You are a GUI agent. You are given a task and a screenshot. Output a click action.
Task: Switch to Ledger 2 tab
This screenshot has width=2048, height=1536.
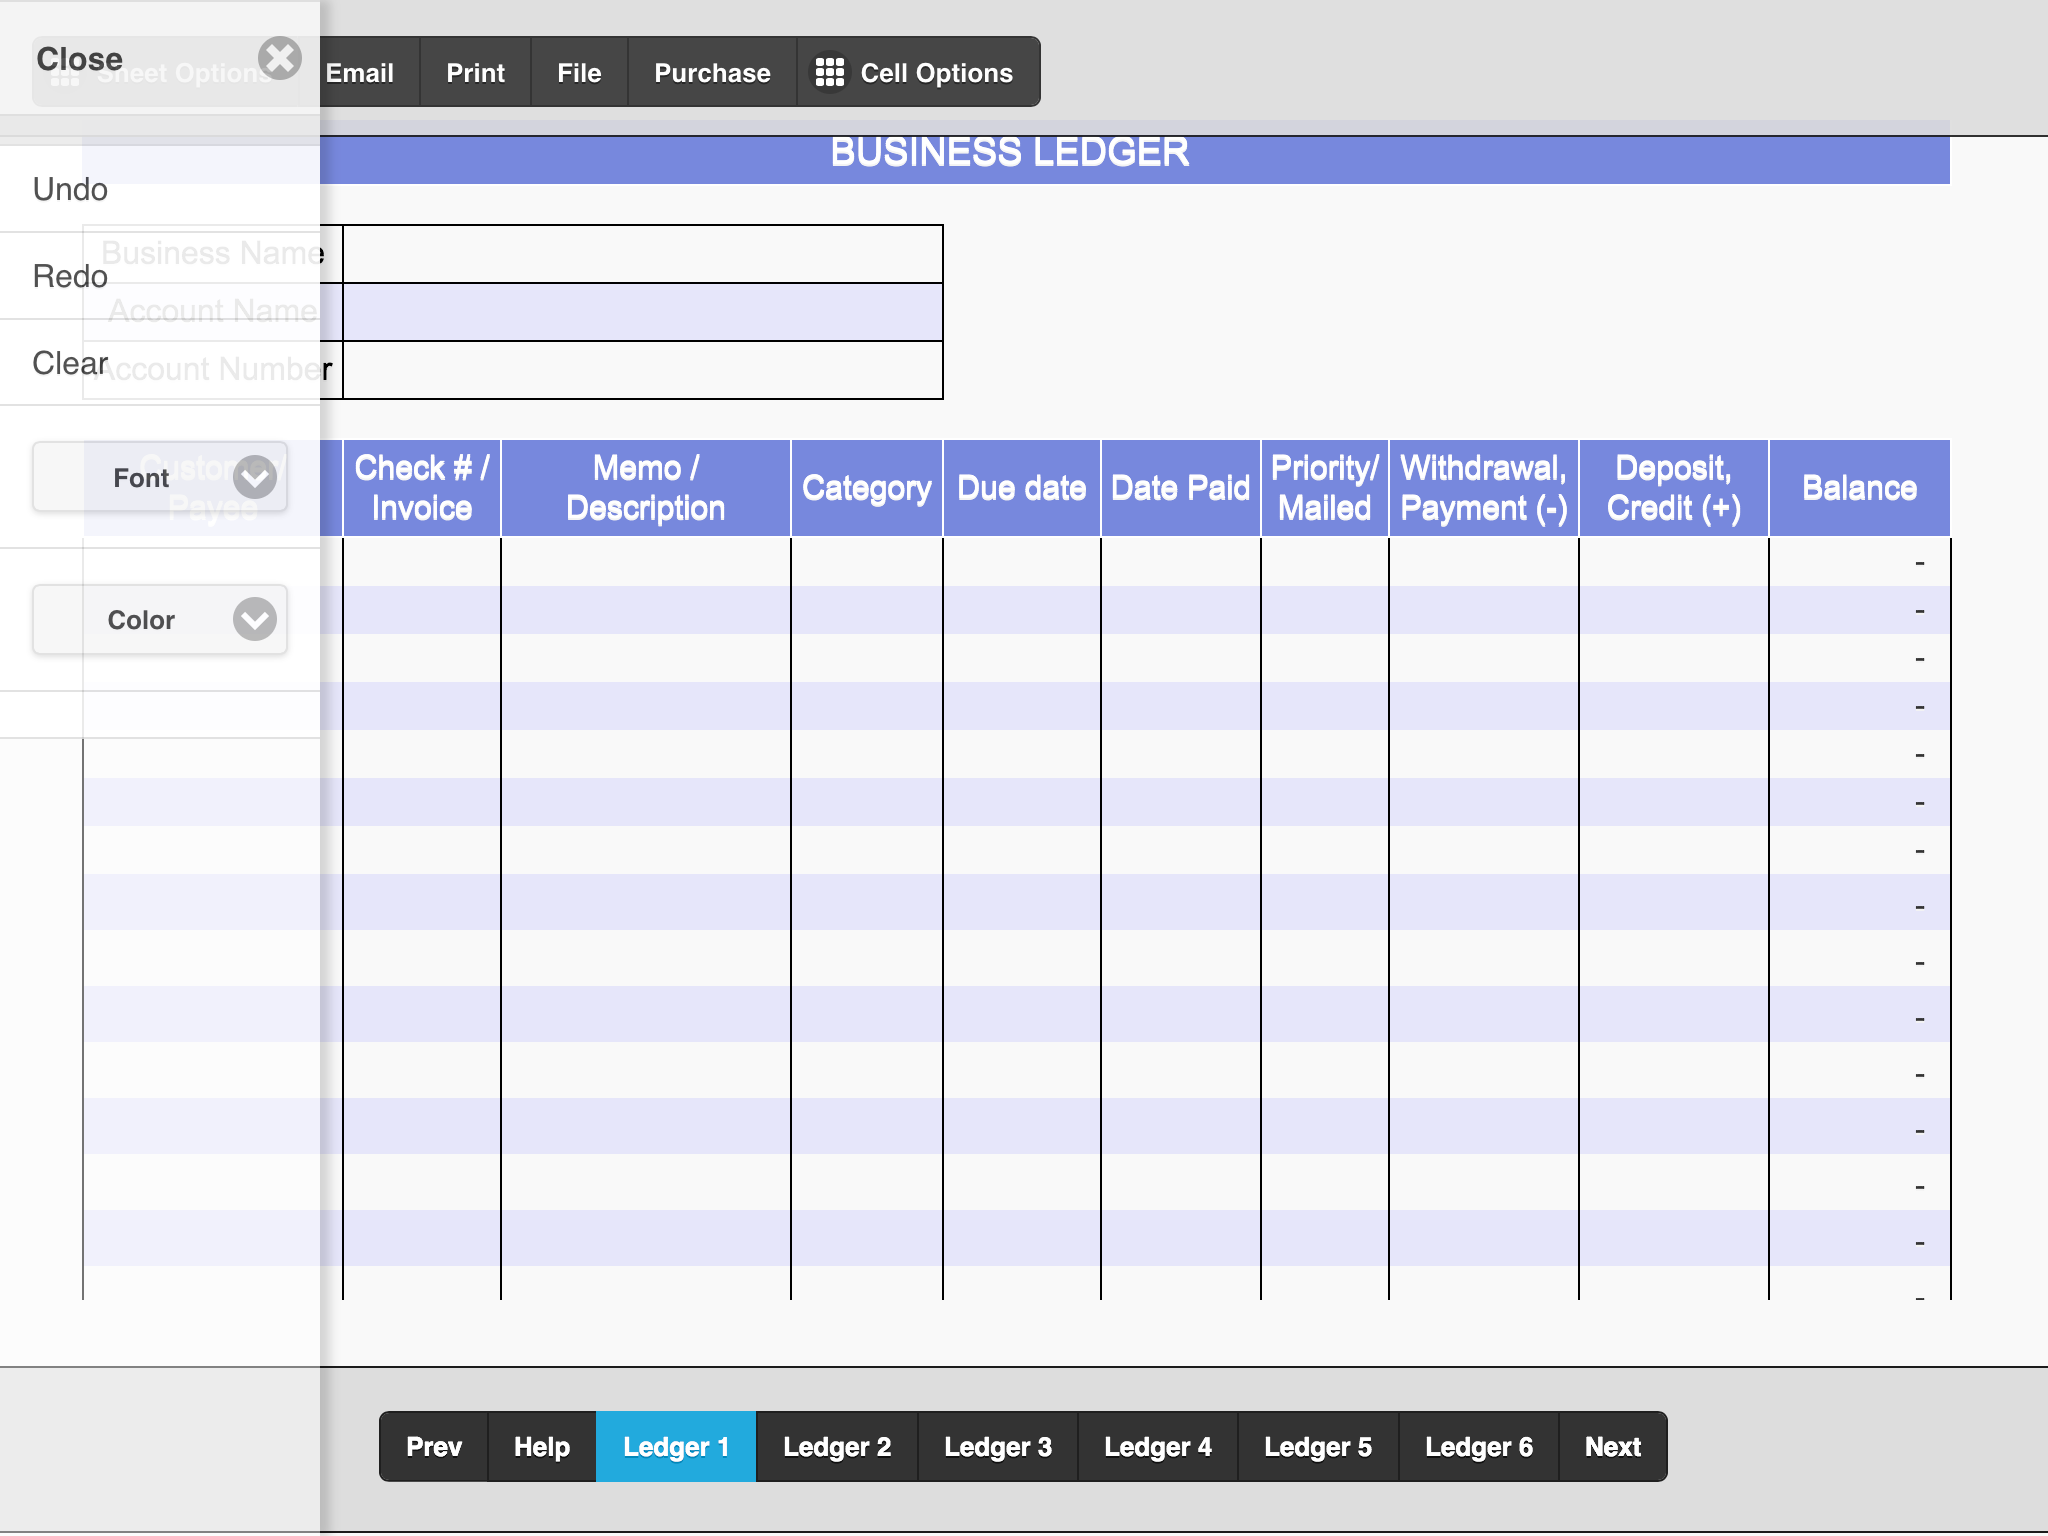837,1446
